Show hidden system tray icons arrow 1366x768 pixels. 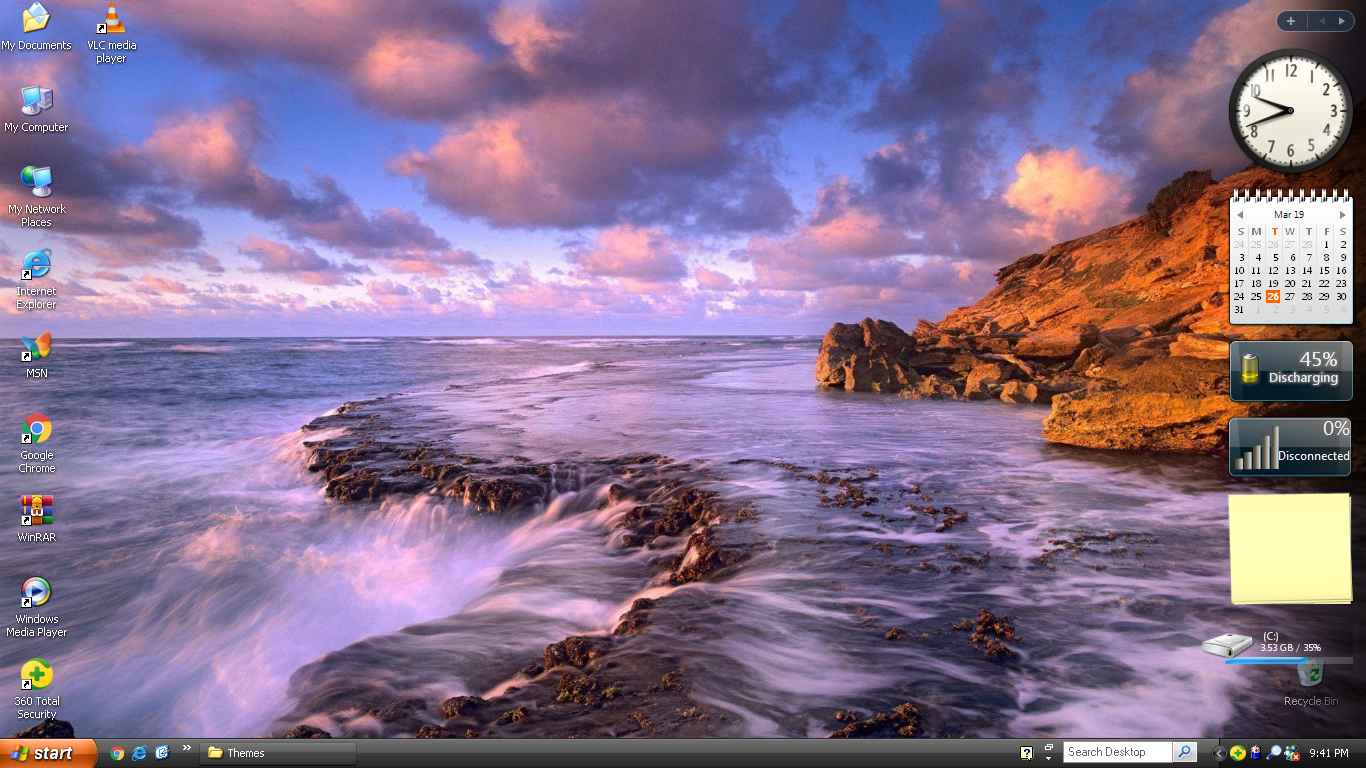click(1219, 753)
